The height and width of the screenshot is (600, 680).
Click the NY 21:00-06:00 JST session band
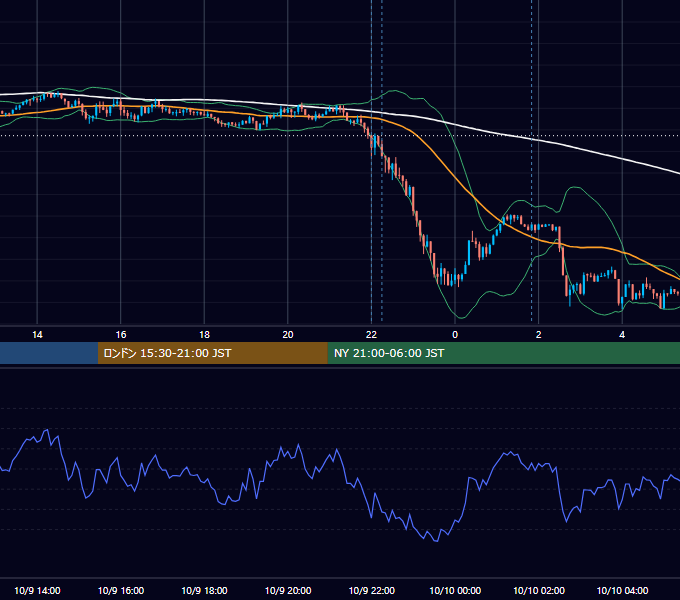[503, 353]
